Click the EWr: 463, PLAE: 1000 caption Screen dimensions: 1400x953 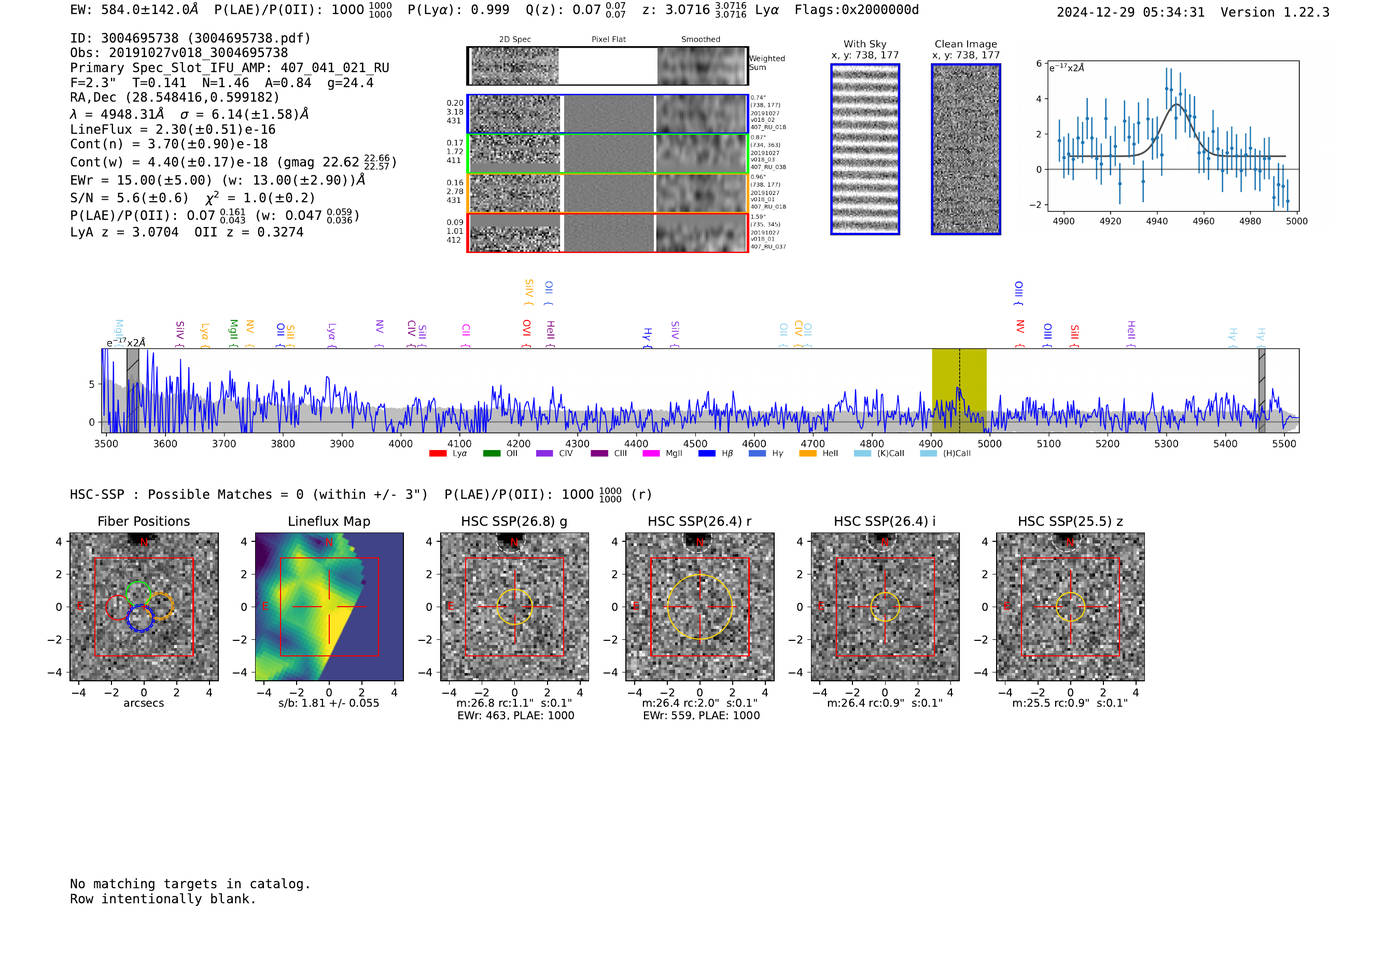click(x=515, y=716)
